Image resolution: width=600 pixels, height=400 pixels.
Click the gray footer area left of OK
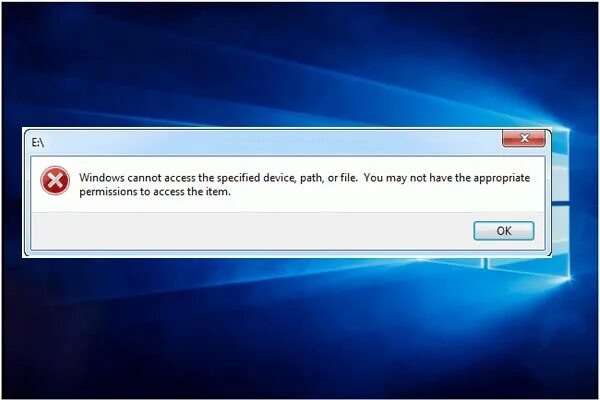click(249, 231)
